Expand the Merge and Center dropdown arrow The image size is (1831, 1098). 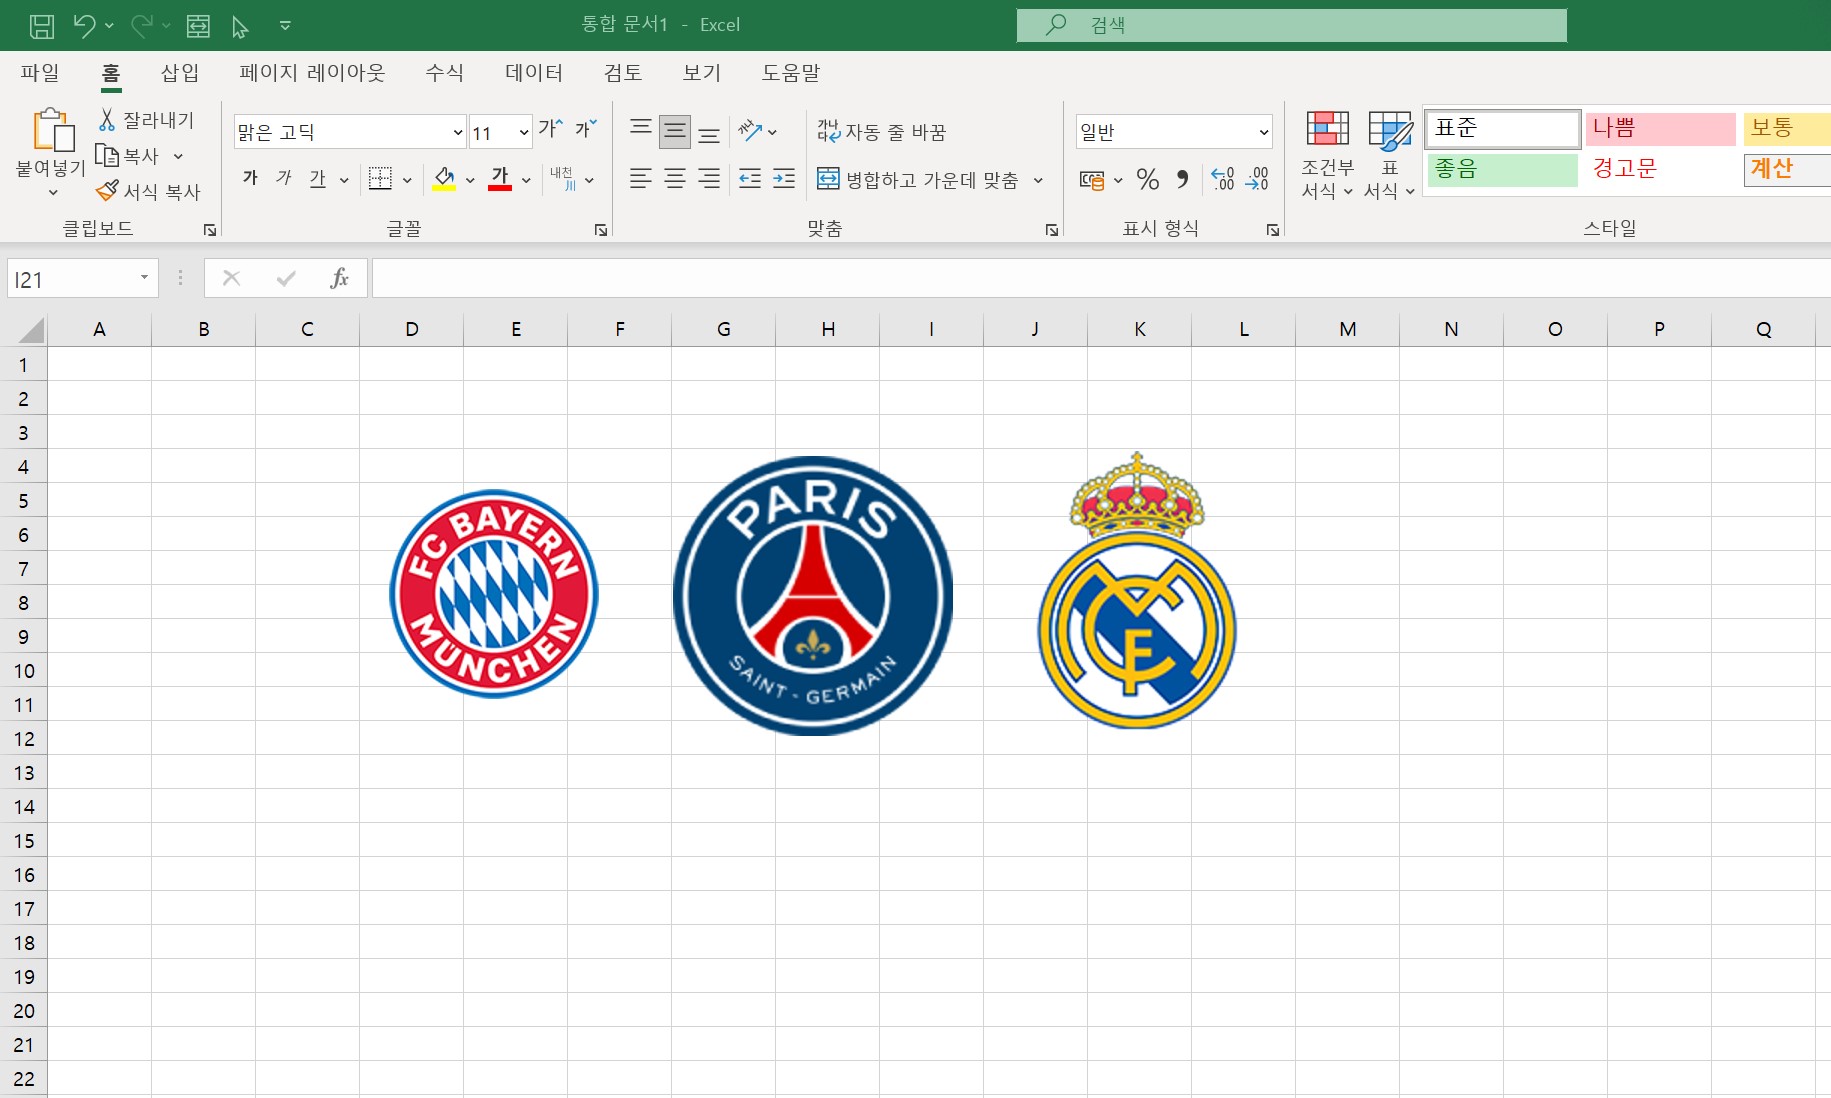tap(1038, 180)
